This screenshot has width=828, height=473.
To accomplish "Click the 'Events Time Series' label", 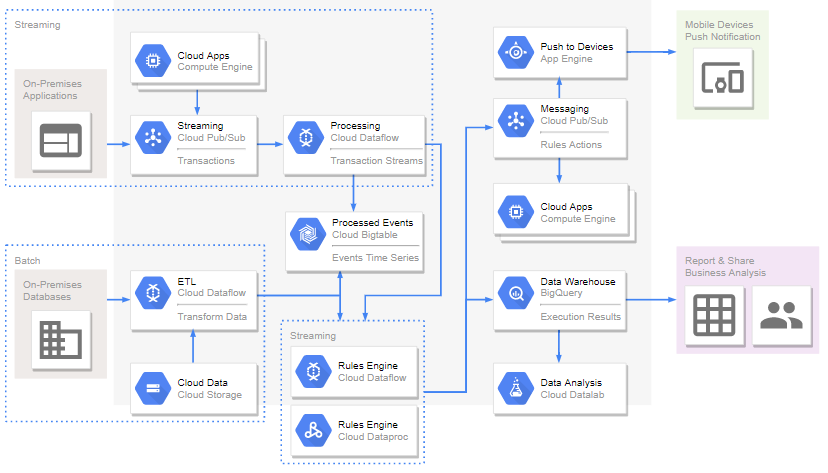I will [x=375, y=258].
